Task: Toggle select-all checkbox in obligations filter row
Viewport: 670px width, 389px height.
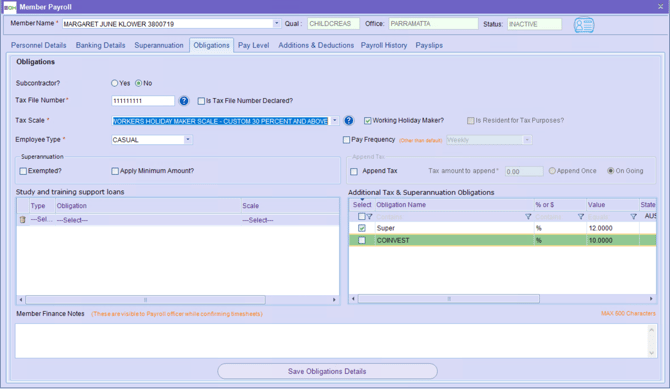Action: coord(361,217)
